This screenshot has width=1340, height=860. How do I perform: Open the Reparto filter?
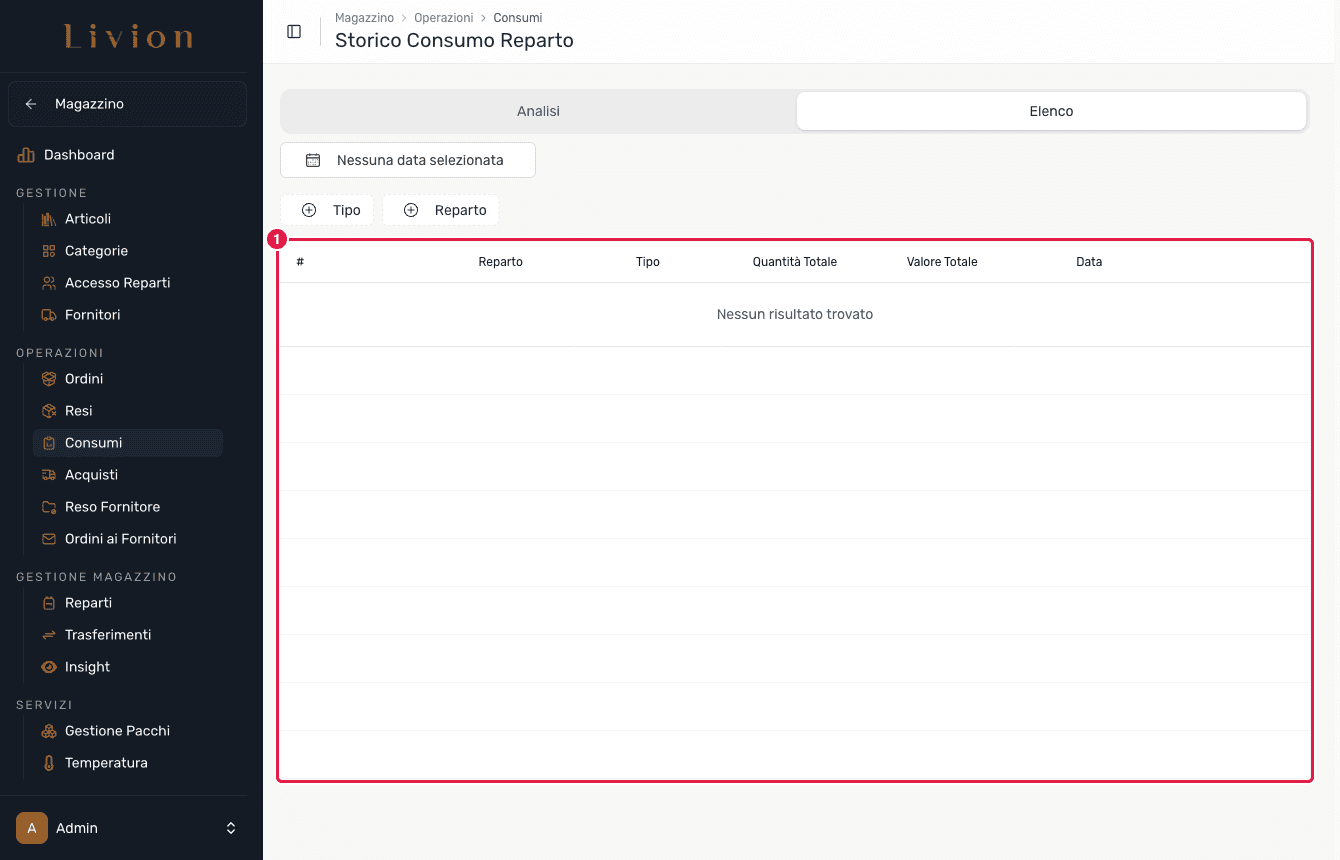(x=440, y=210)
